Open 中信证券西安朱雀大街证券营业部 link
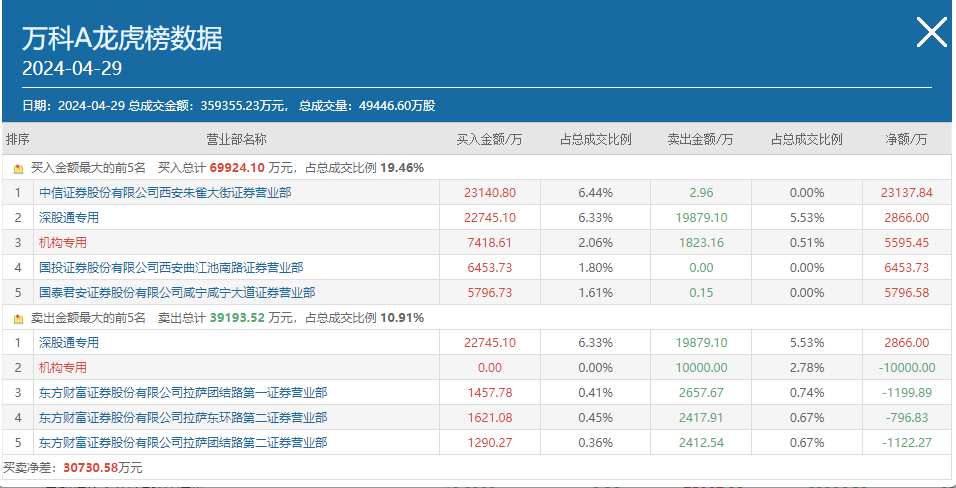 165,193
